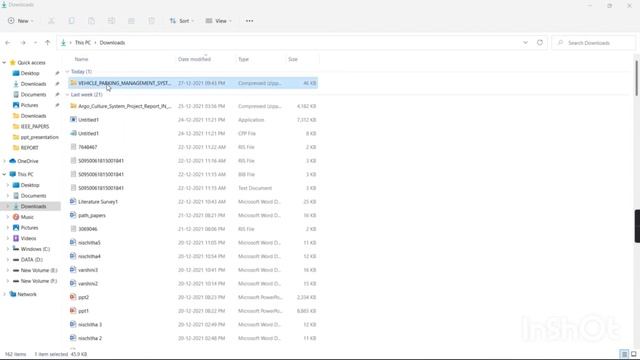Click the Delete toolbar icon

(151, 21)
